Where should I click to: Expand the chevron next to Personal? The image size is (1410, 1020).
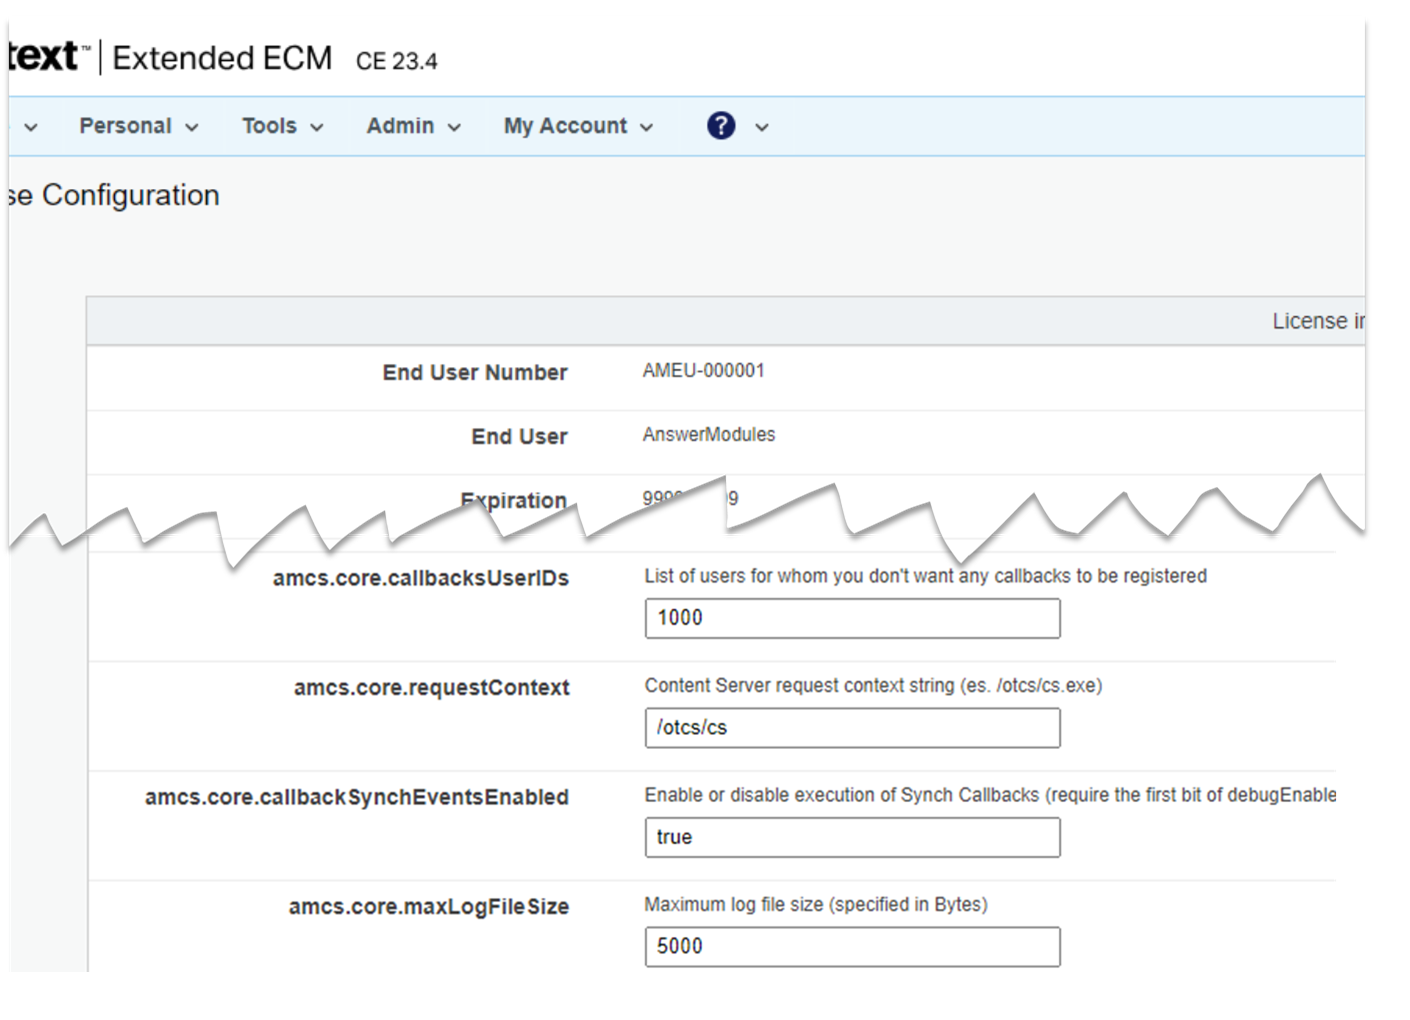pyautogui.click(x=192, y=127)
